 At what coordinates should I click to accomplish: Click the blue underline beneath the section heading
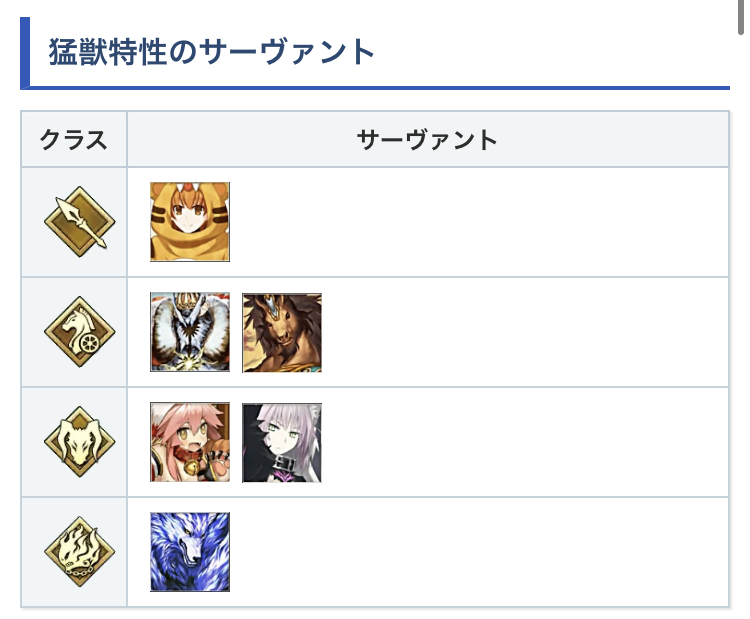[400, 88]
